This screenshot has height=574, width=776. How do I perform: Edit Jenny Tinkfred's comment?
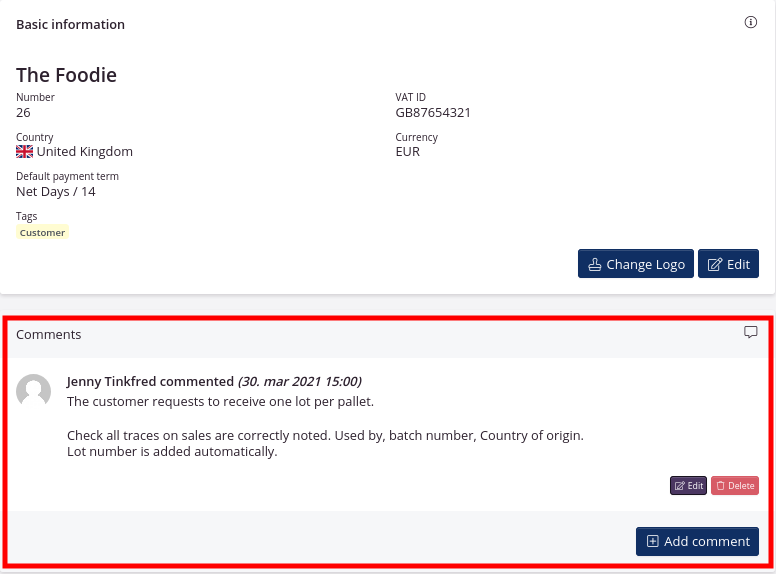click(x=688, y=485)
